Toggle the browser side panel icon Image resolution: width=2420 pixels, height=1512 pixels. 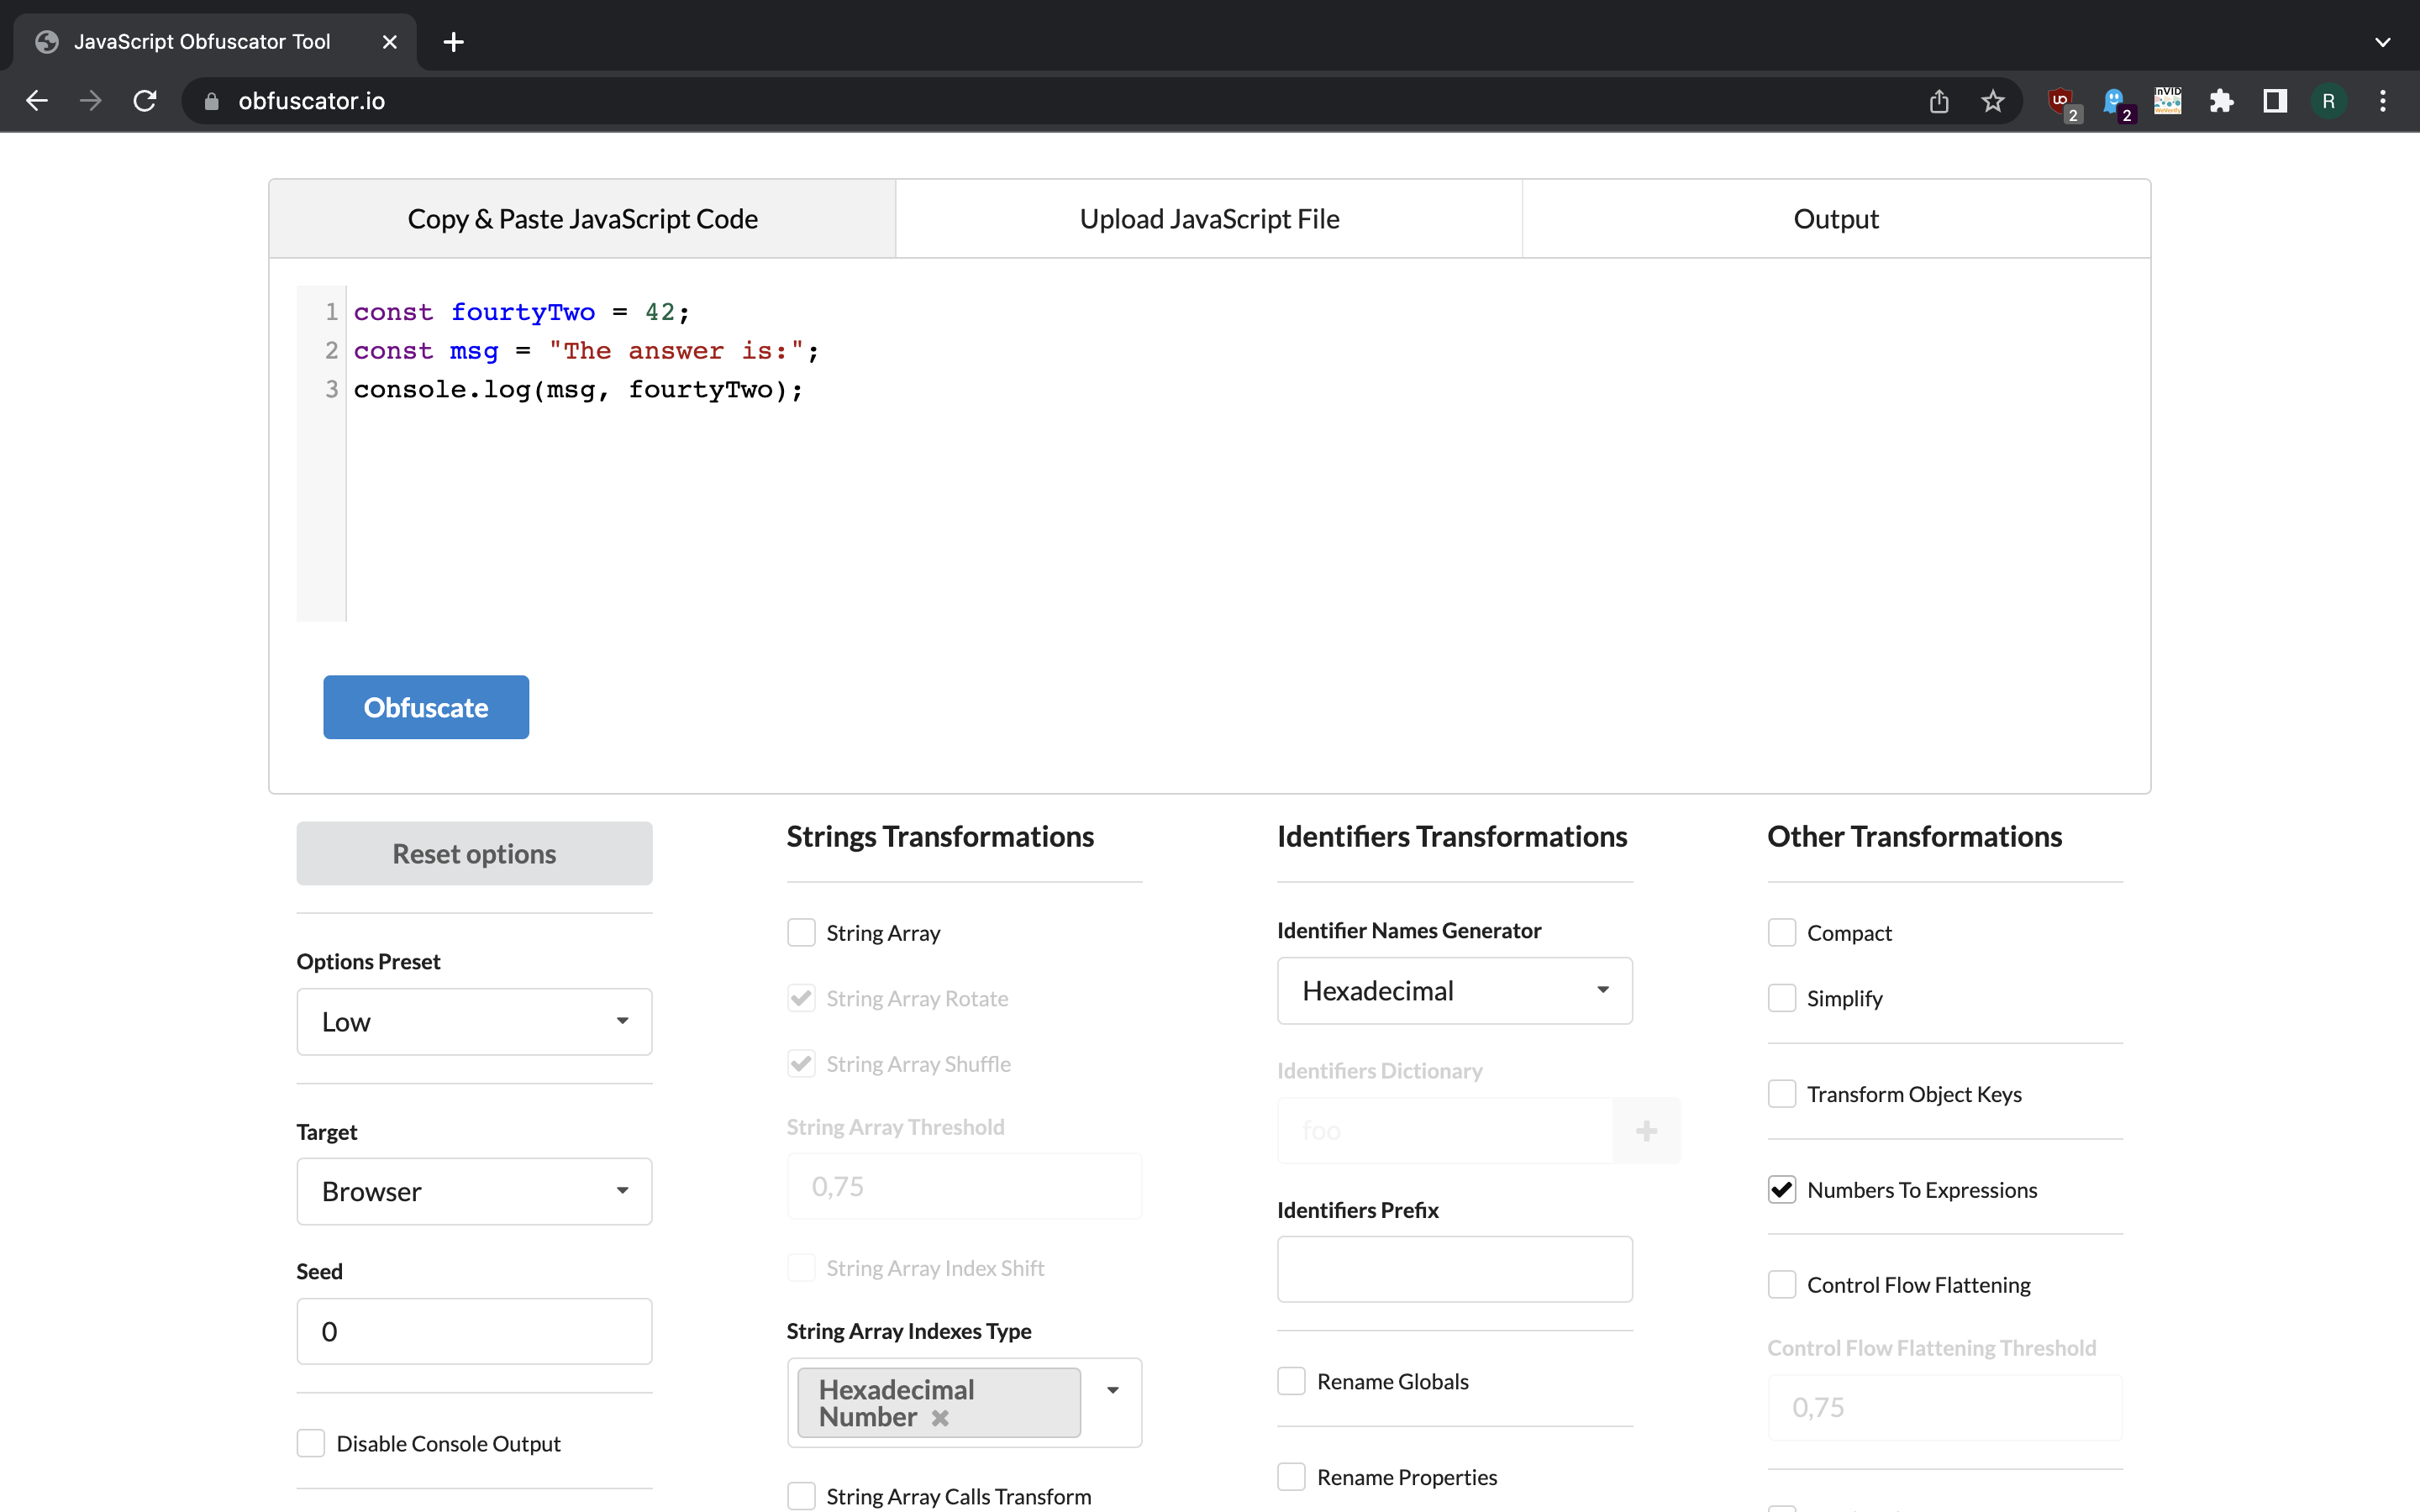2275,101
